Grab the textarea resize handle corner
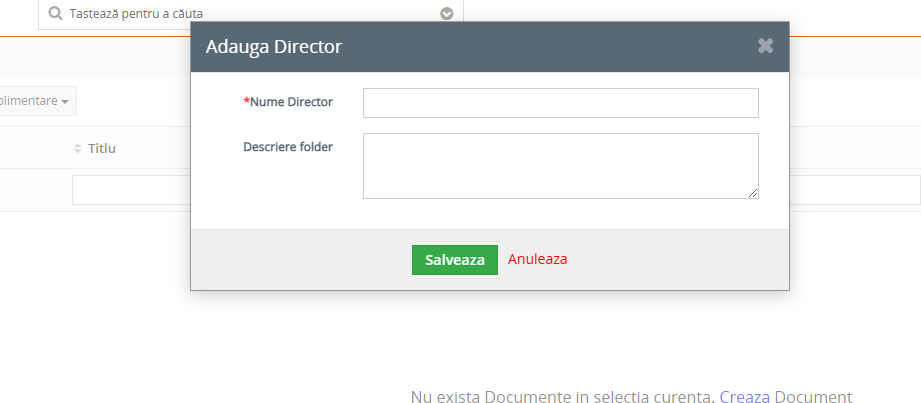The width and height of the screenshot is (921, 403). click(x=753, y=193)
